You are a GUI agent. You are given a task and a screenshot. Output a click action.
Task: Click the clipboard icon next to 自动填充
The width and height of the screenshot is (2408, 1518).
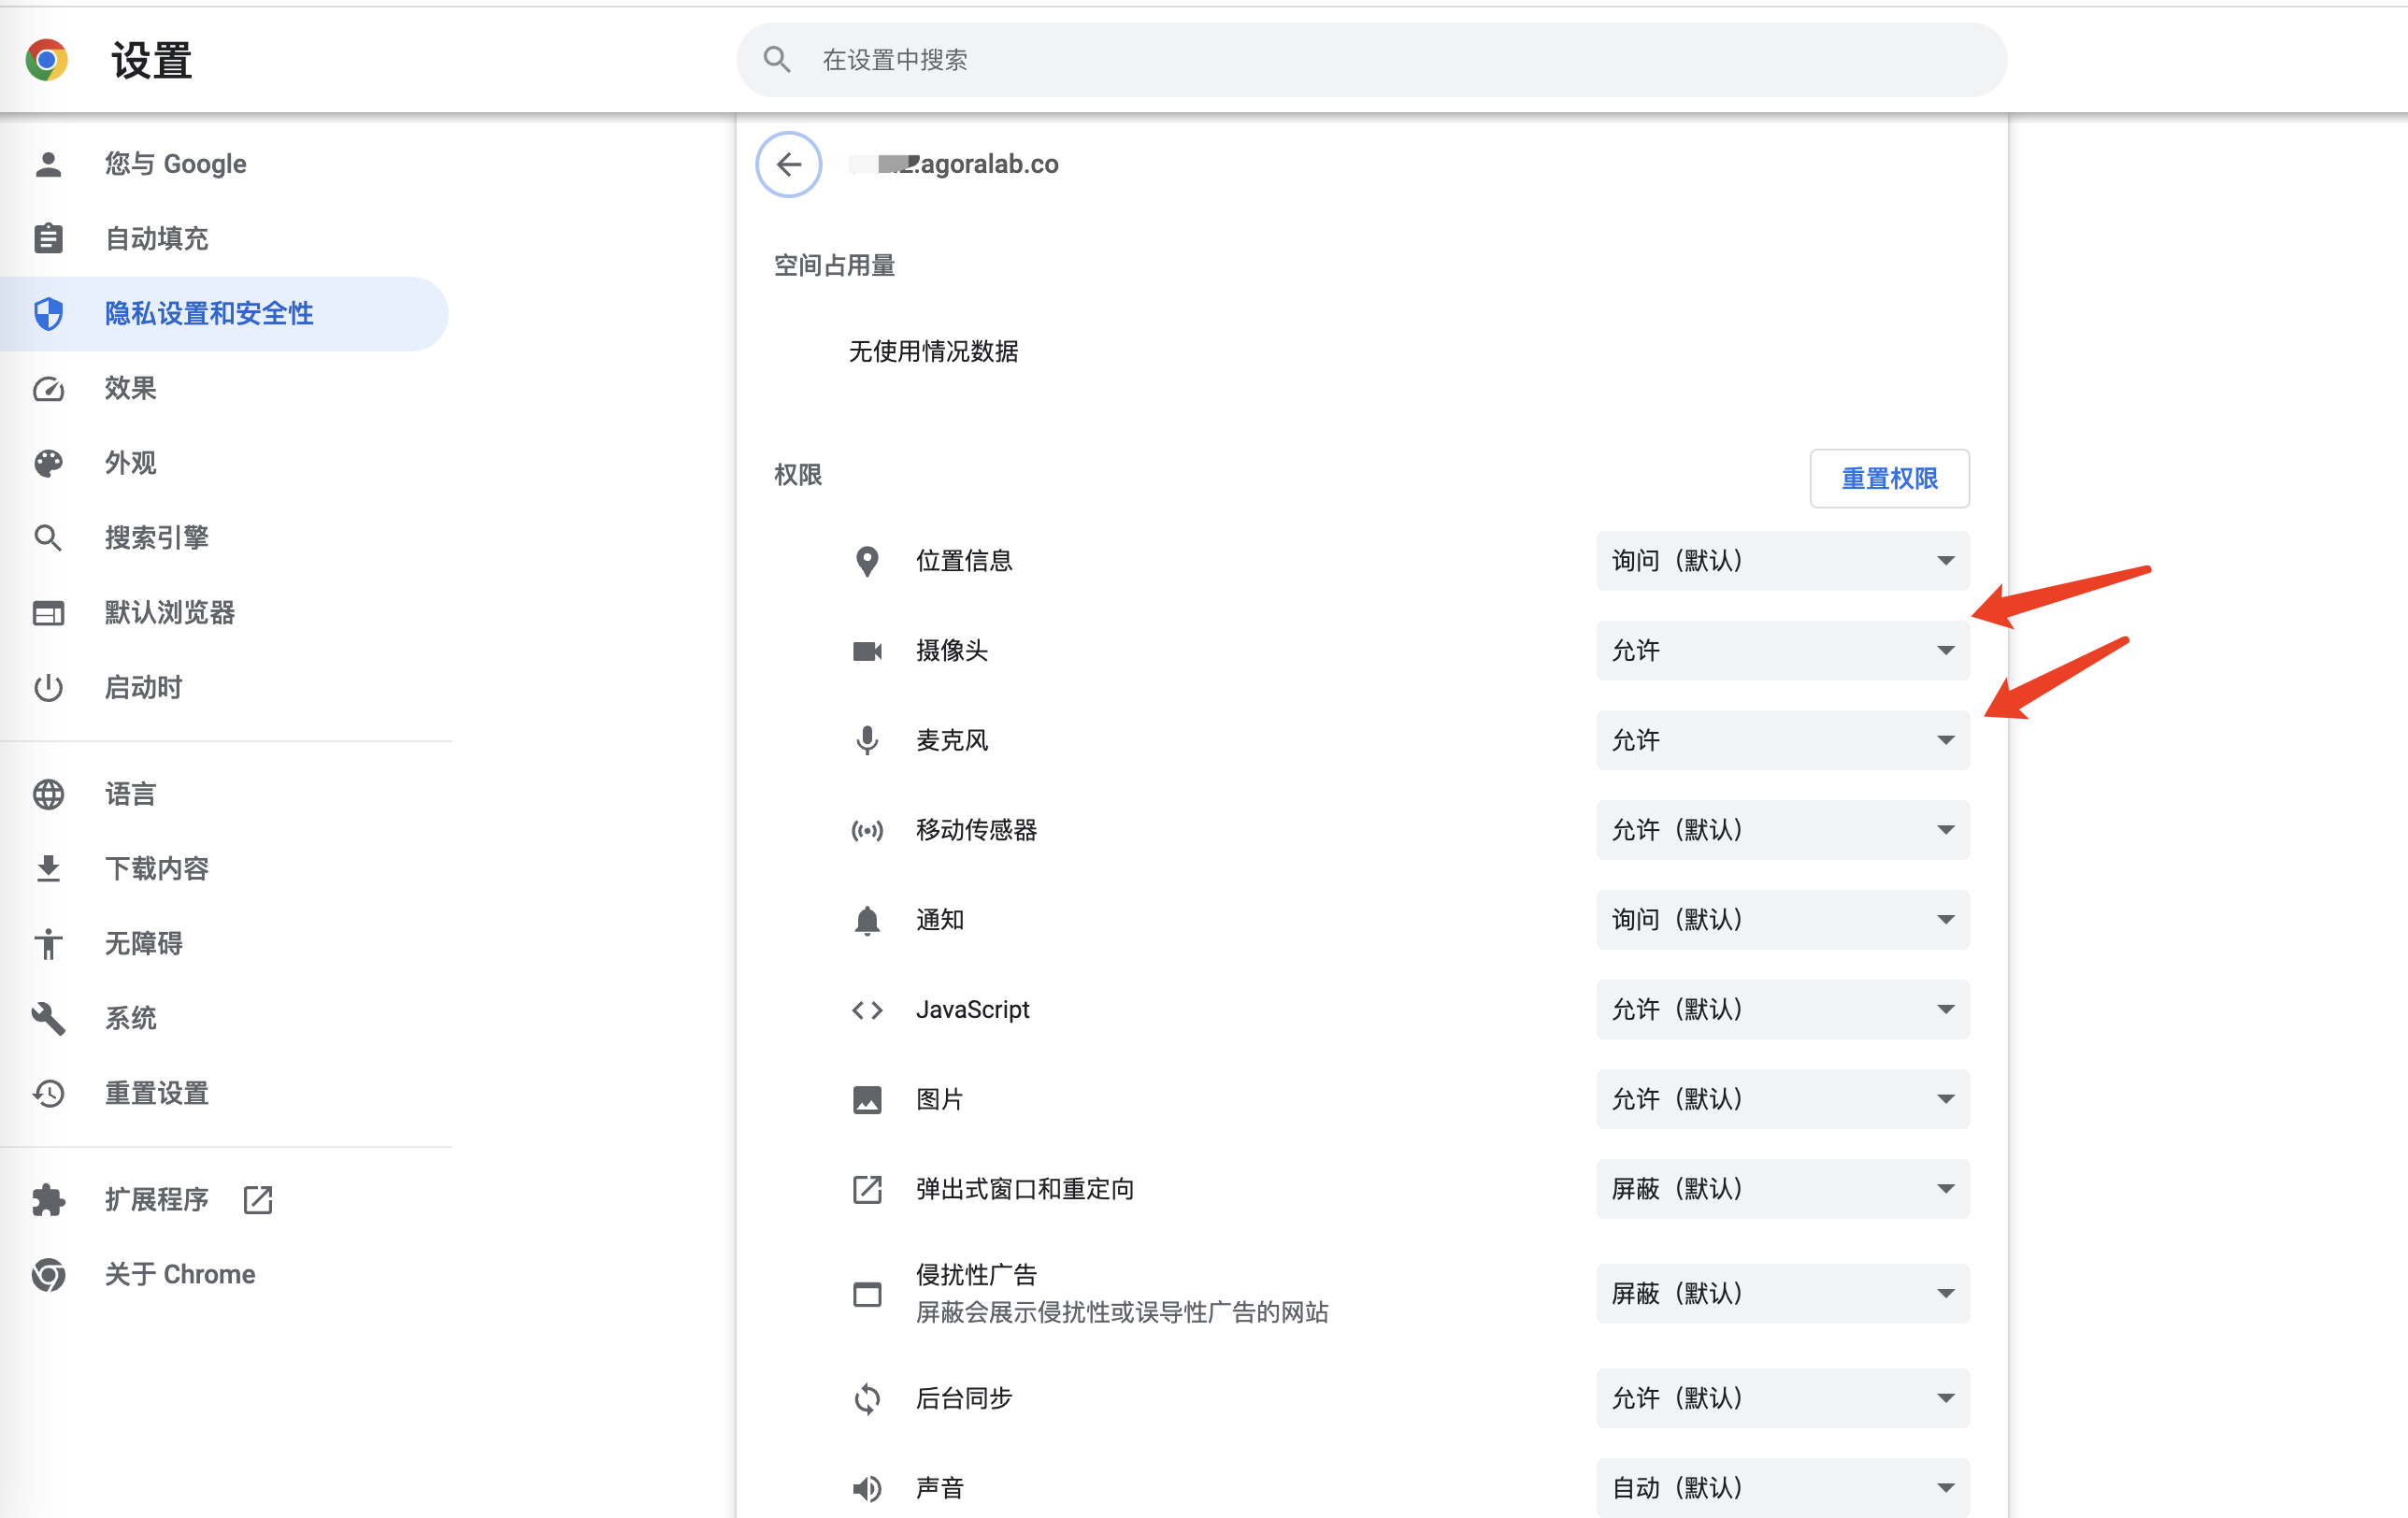[48, 239]
